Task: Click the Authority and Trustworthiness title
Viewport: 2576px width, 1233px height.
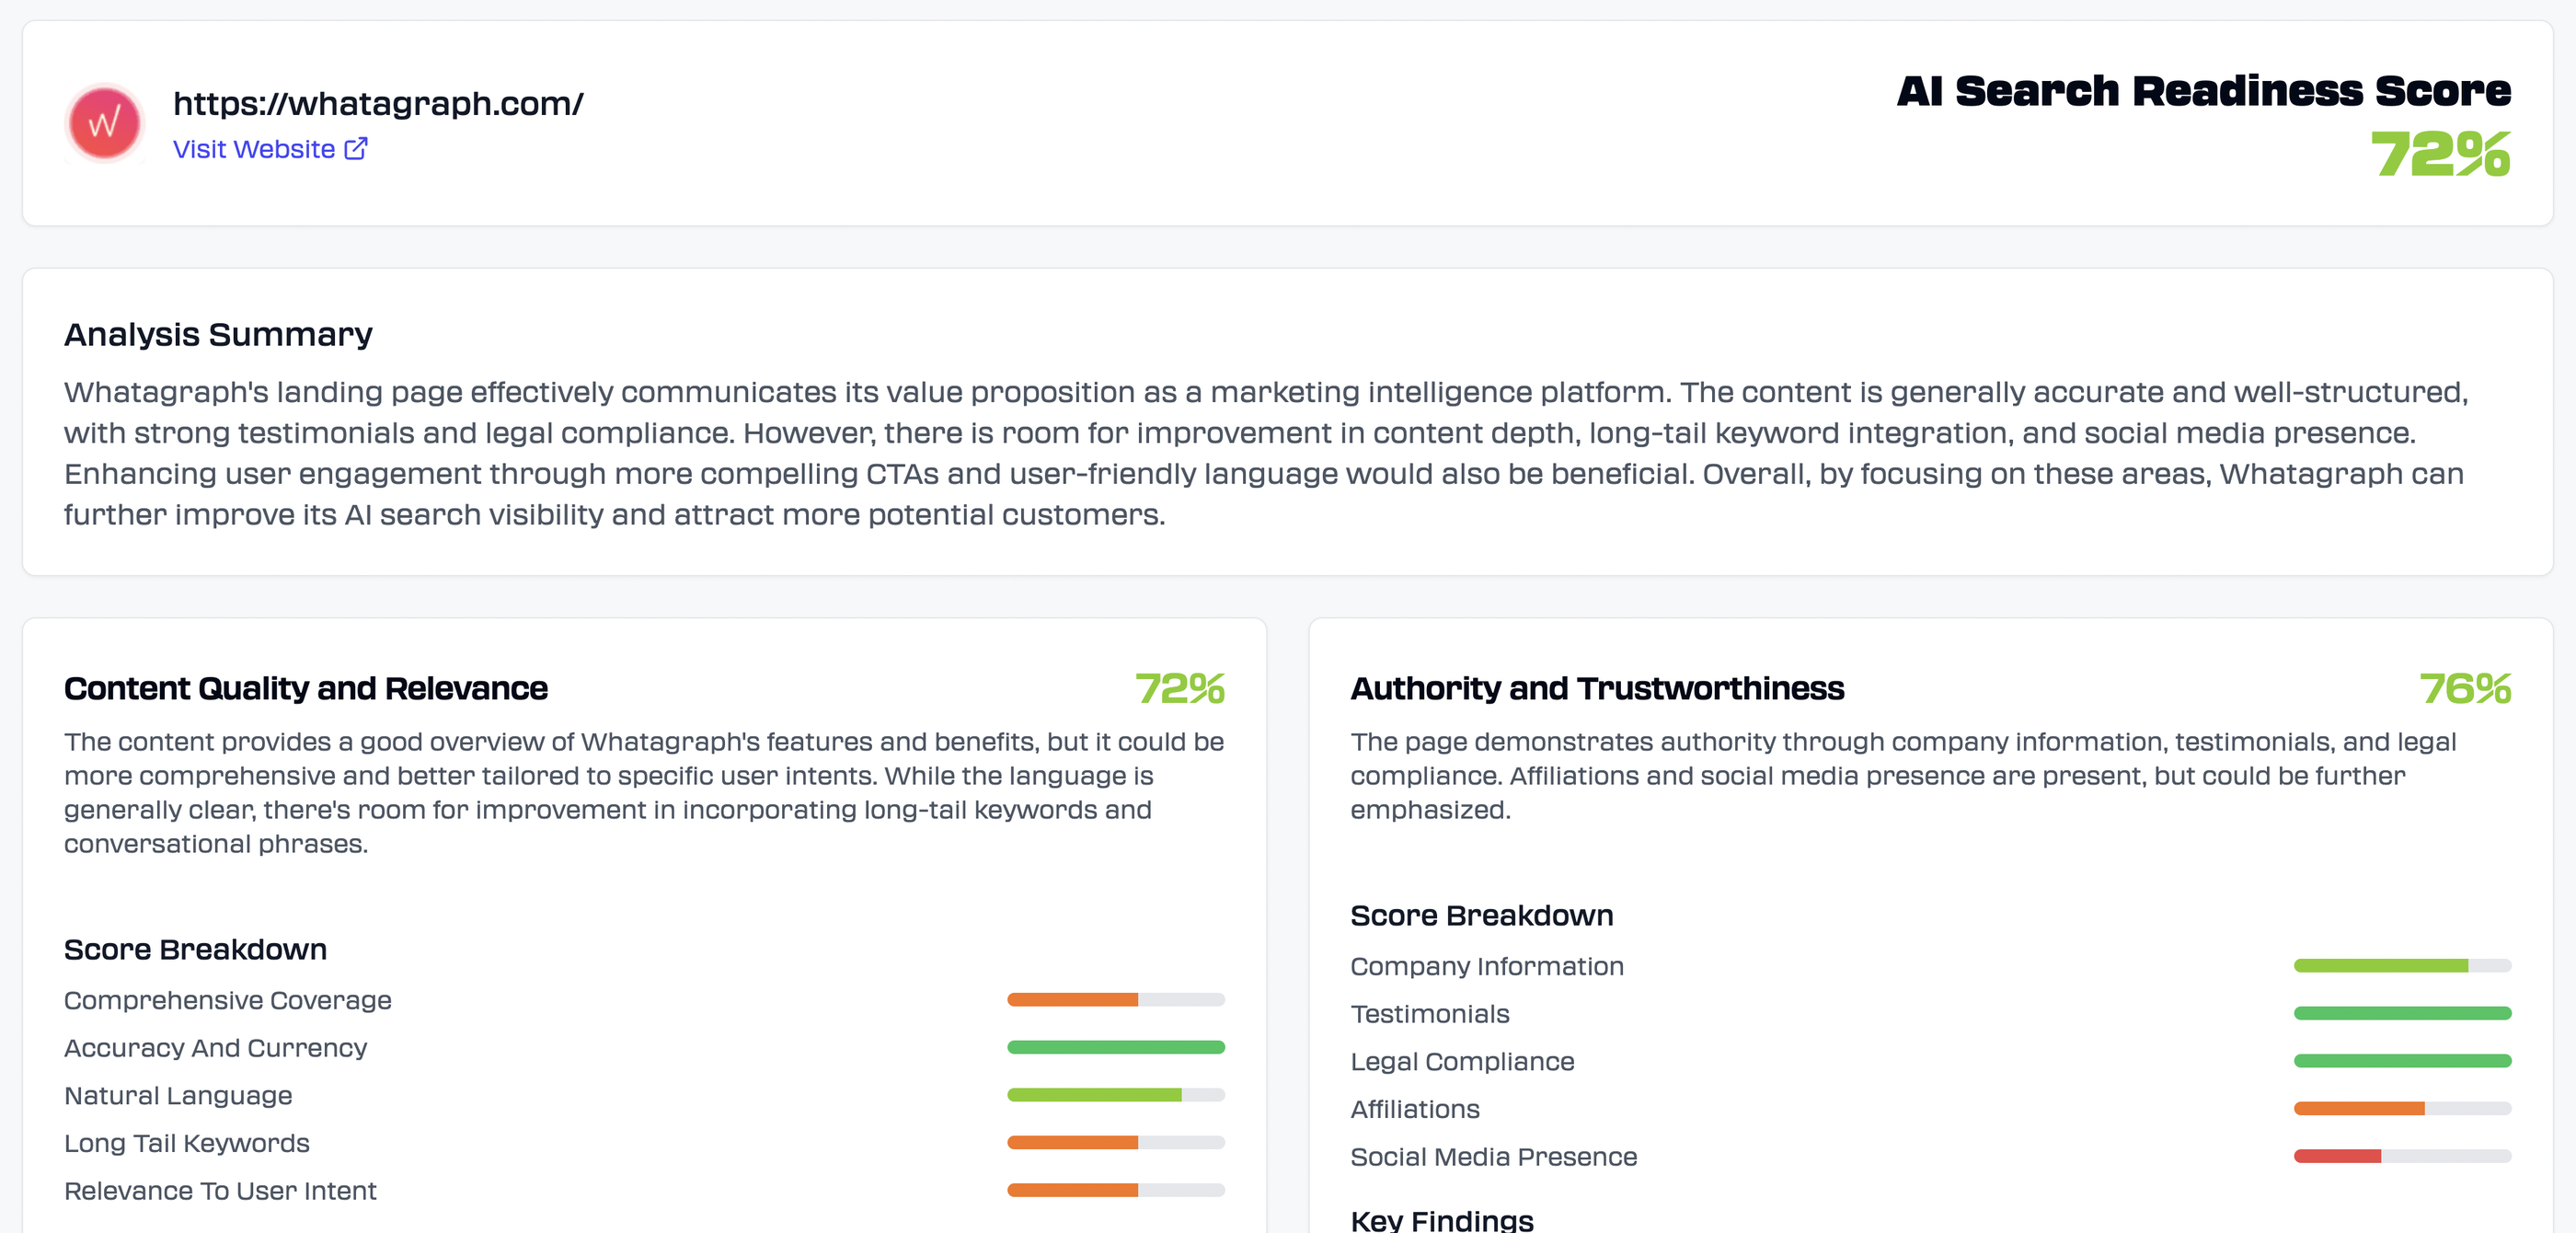Action: (x=1597, y=688)
